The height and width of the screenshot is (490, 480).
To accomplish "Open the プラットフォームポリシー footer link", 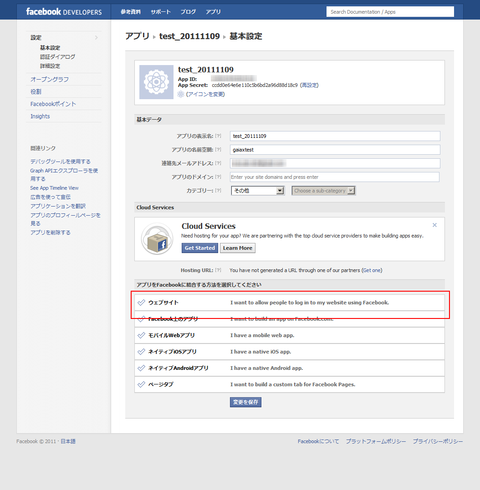I will coord(376,441).
